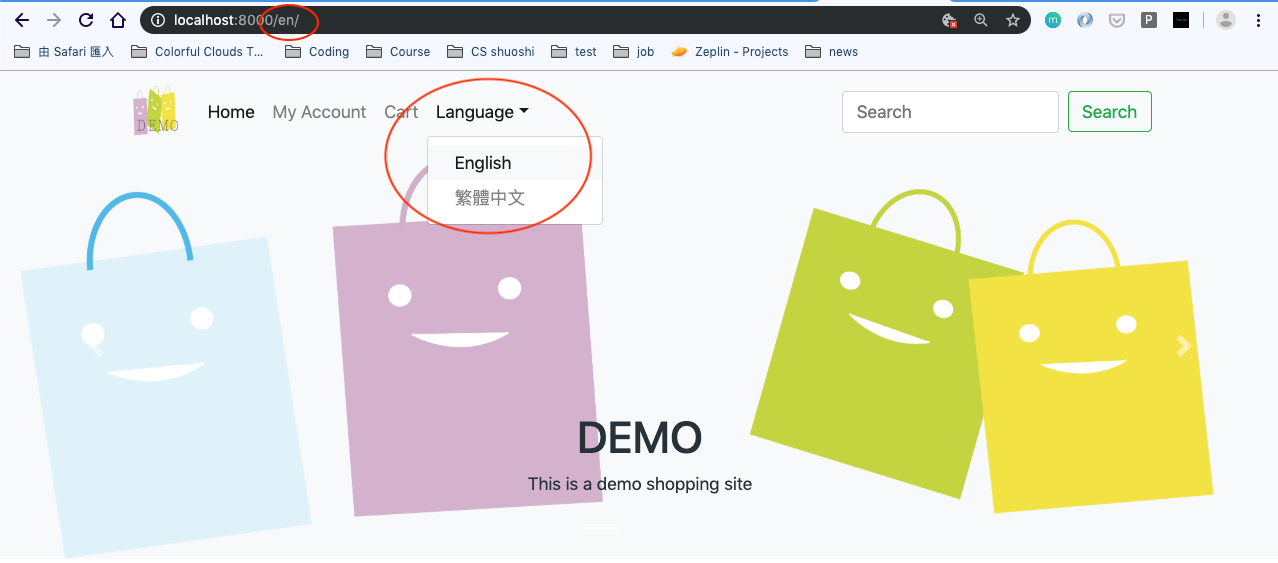Click the browser home icon

point(118,20)
